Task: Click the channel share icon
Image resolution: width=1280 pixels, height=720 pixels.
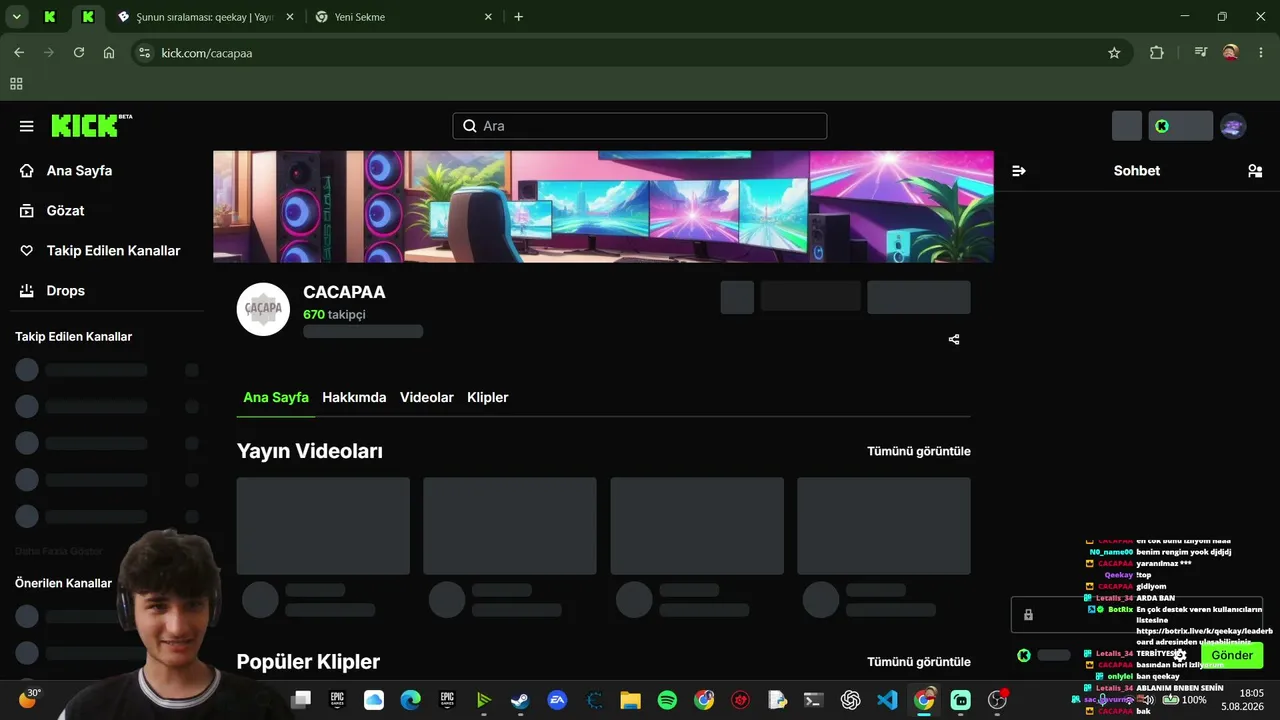Action: [954, 340]
